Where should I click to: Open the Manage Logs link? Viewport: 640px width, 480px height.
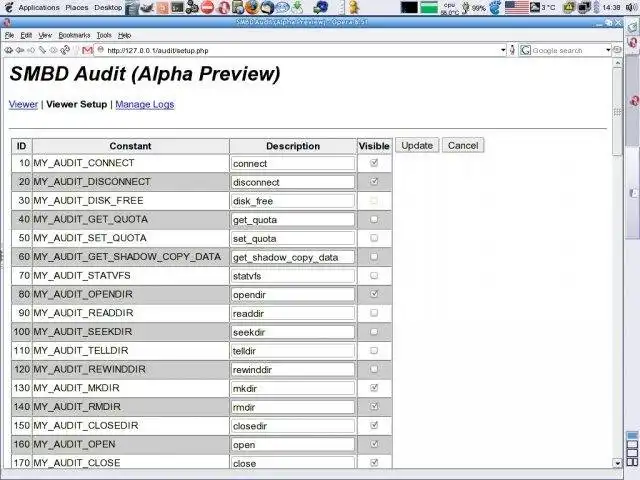144,104
